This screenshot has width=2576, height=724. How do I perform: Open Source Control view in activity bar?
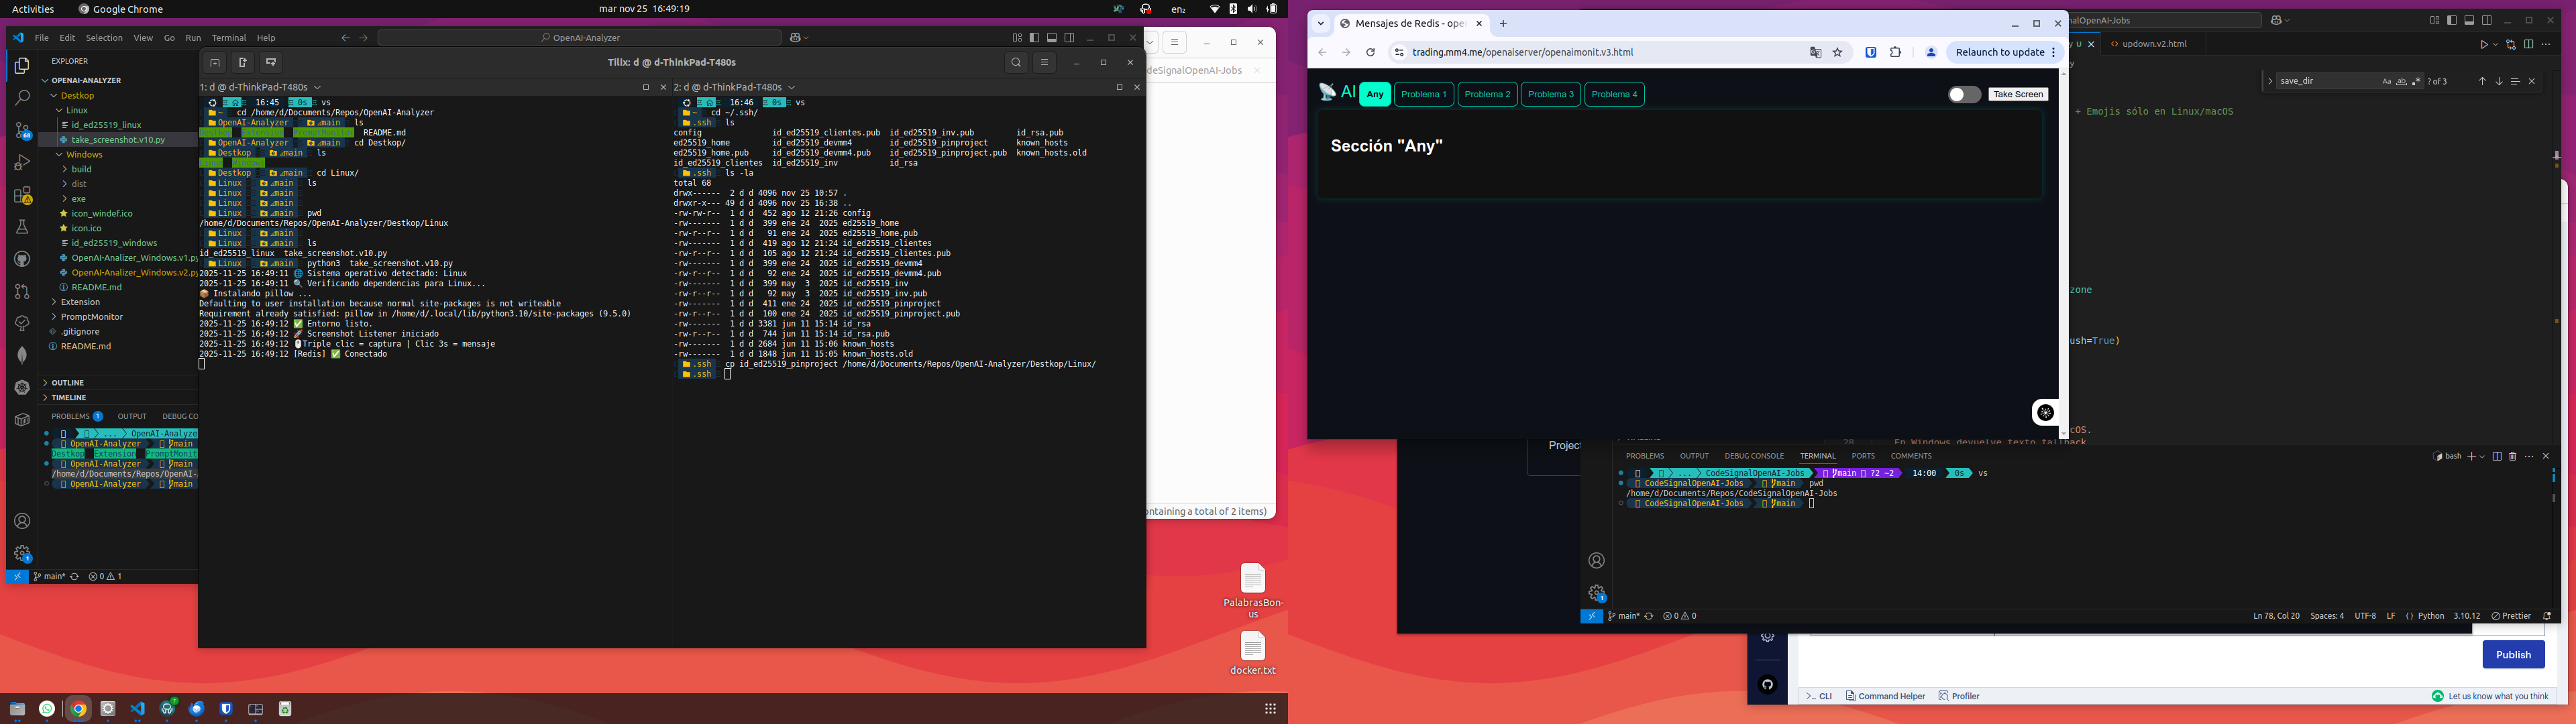[22, 130]
